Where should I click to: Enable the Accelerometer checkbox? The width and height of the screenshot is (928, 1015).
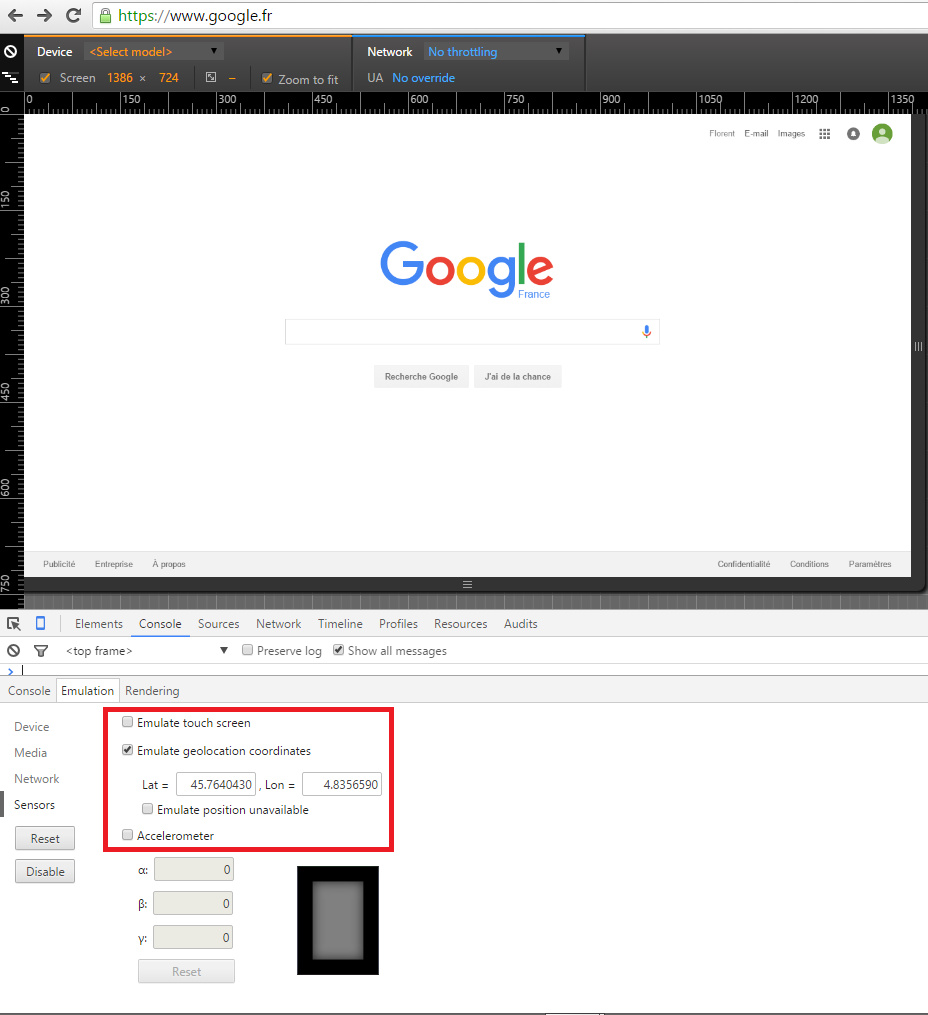(x=127, y=835)
